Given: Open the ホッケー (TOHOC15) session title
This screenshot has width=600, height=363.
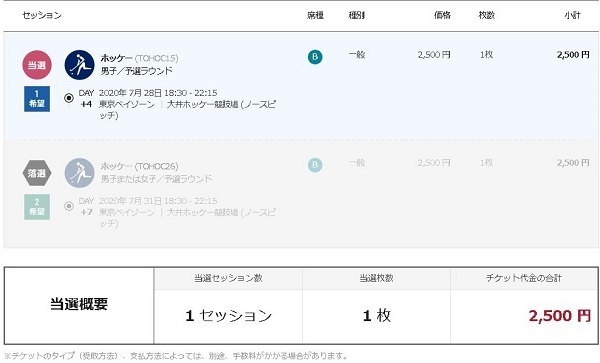Looking at the screenshot, I should 139,58.
